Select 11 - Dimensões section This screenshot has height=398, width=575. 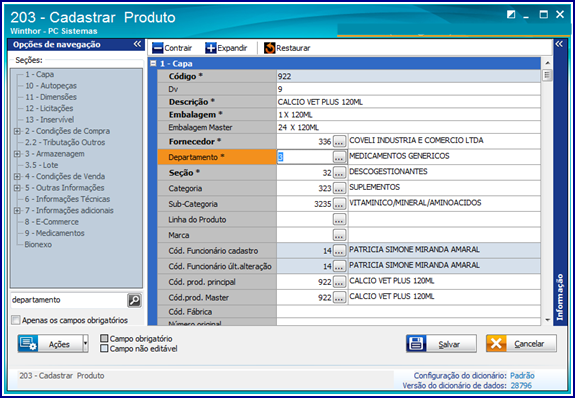(51, 97)
